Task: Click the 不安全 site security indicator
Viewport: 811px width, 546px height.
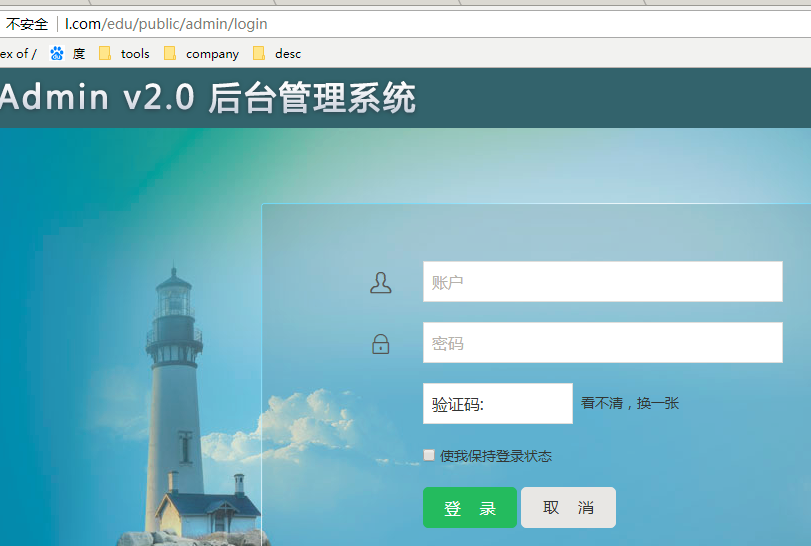Action: point(27,24)
